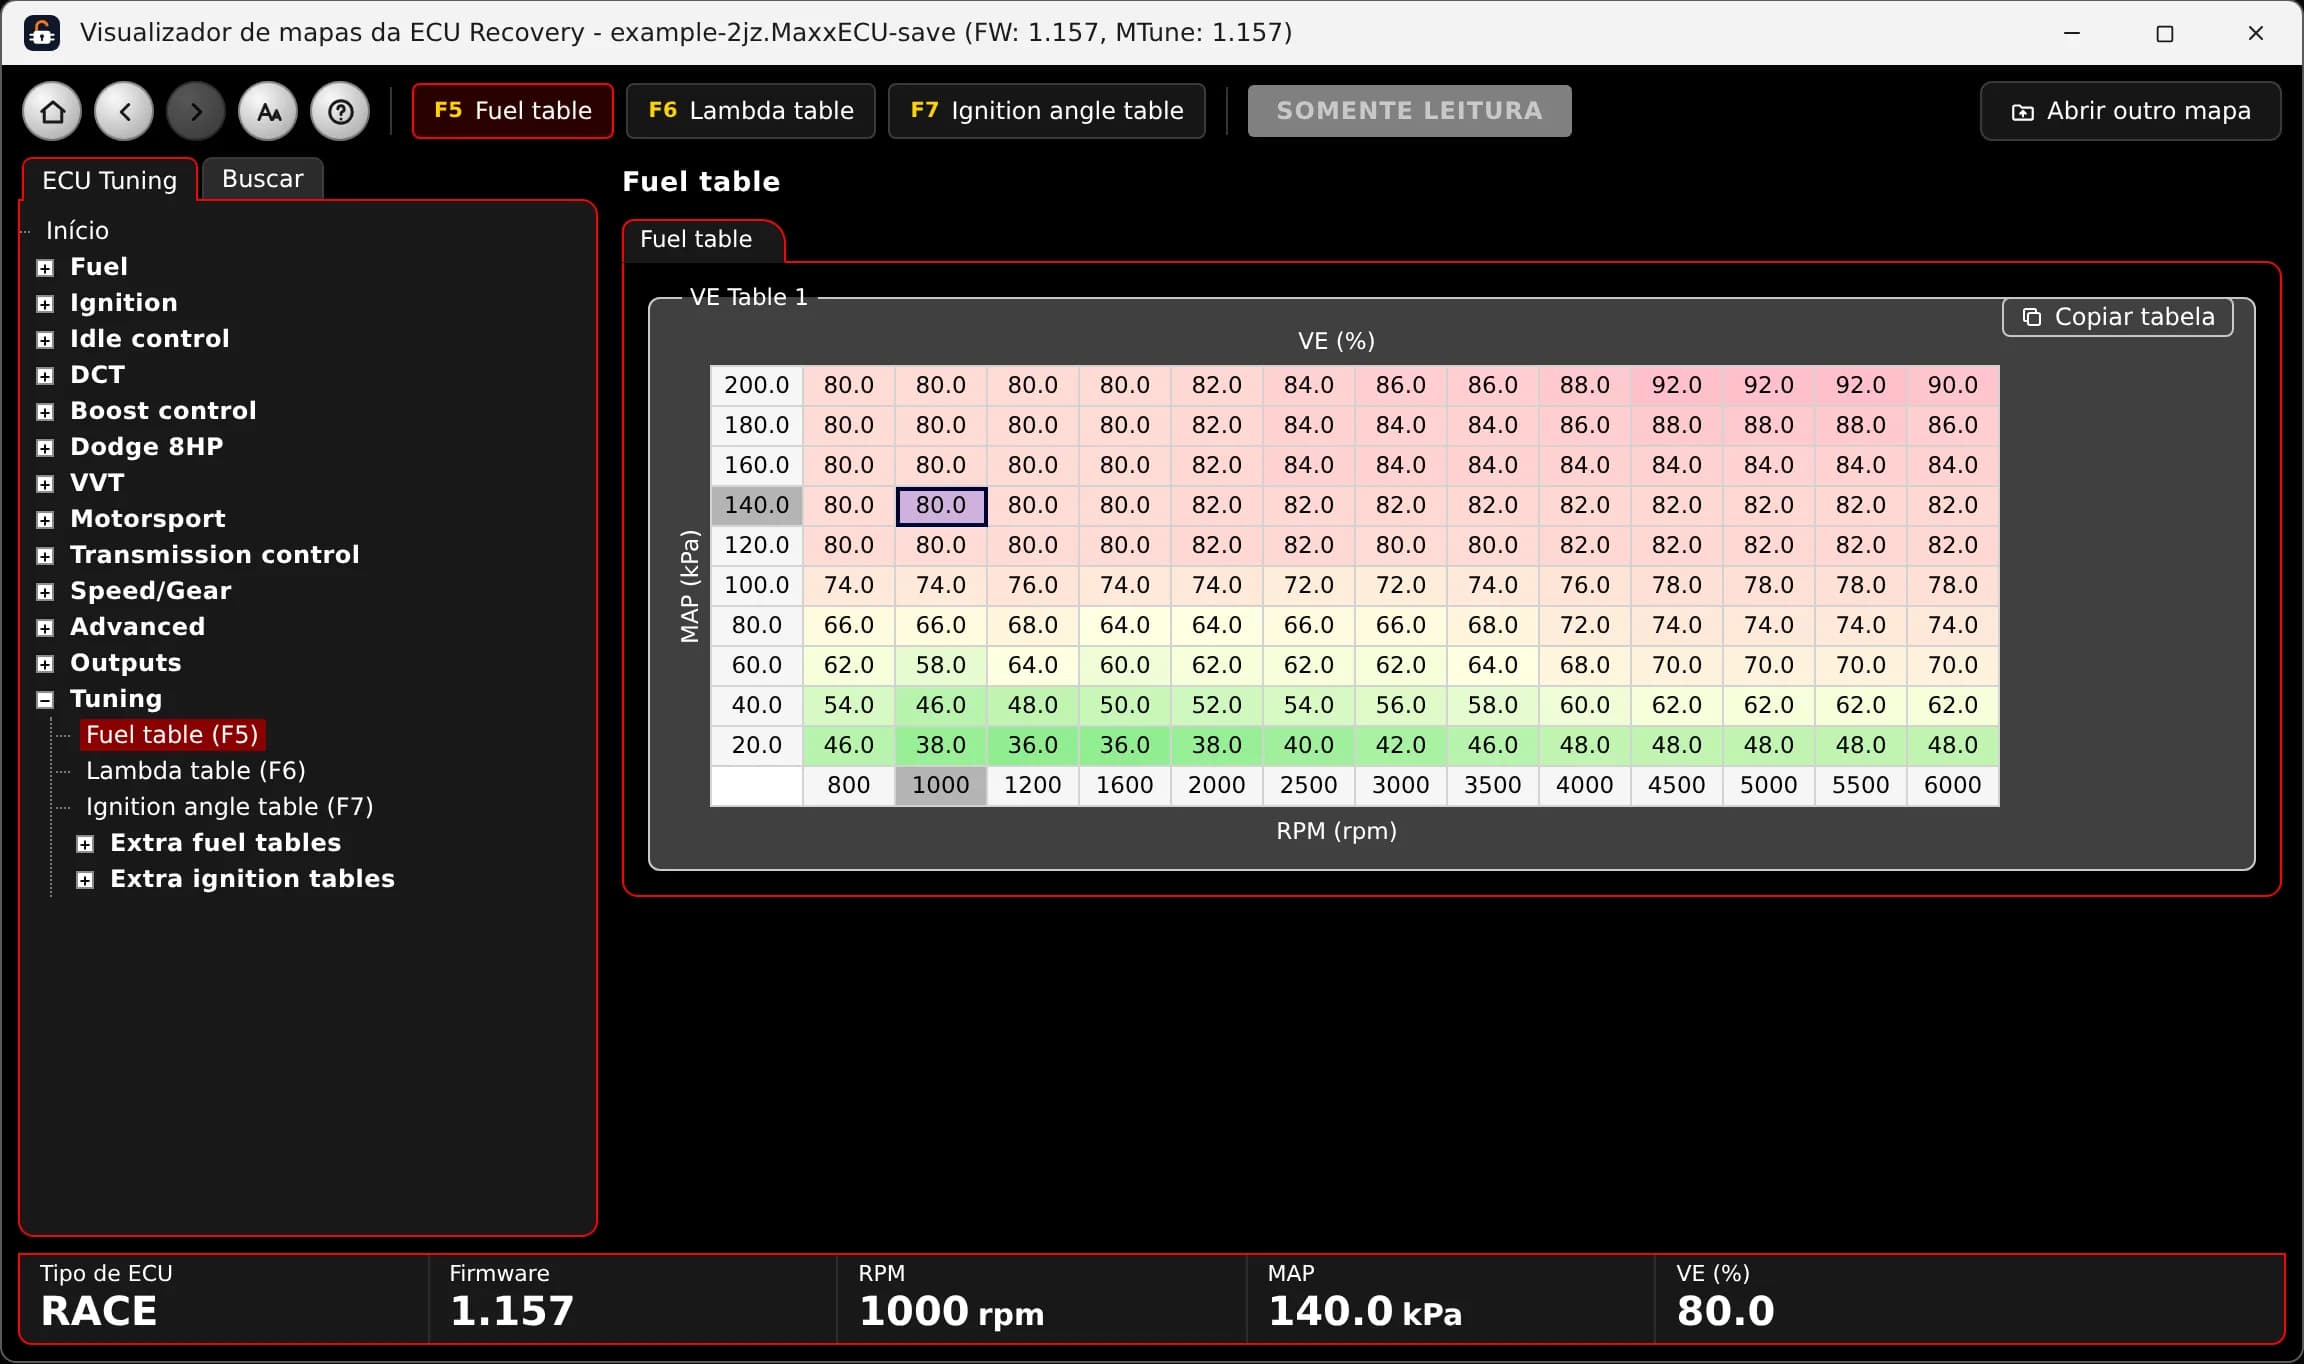
Task: Open the F5 Fuel table shortcut
Action: pos(513,111)
